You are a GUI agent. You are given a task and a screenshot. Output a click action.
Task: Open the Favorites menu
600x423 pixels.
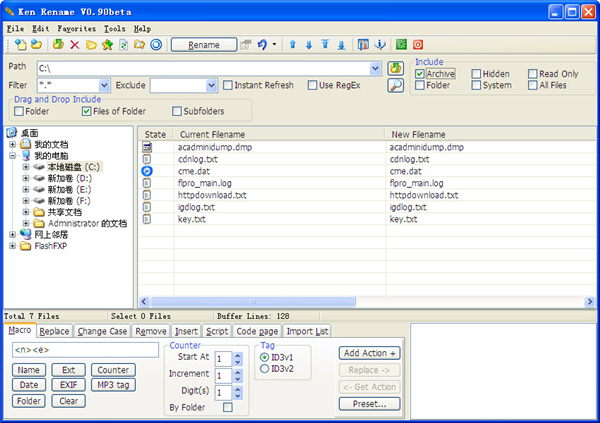tap(77, 29)
